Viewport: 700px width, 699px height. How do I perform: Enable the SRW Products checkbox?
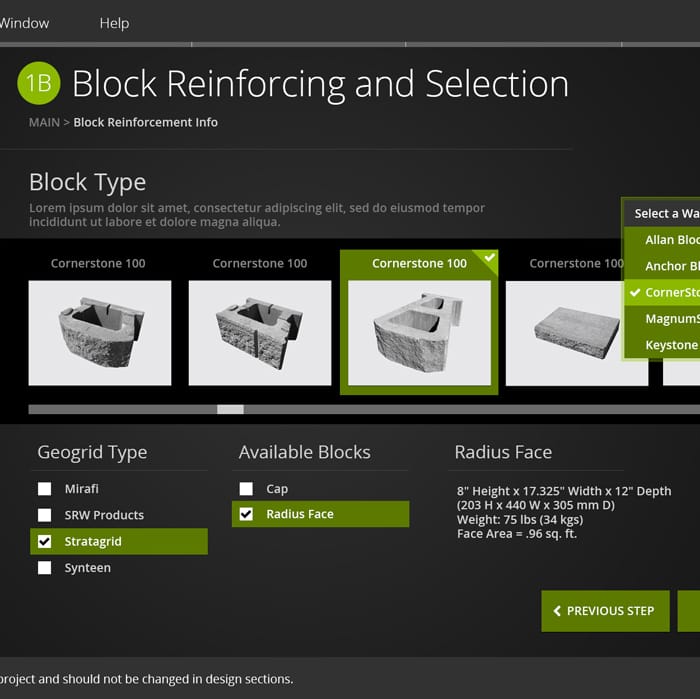(x=45, y=515)
